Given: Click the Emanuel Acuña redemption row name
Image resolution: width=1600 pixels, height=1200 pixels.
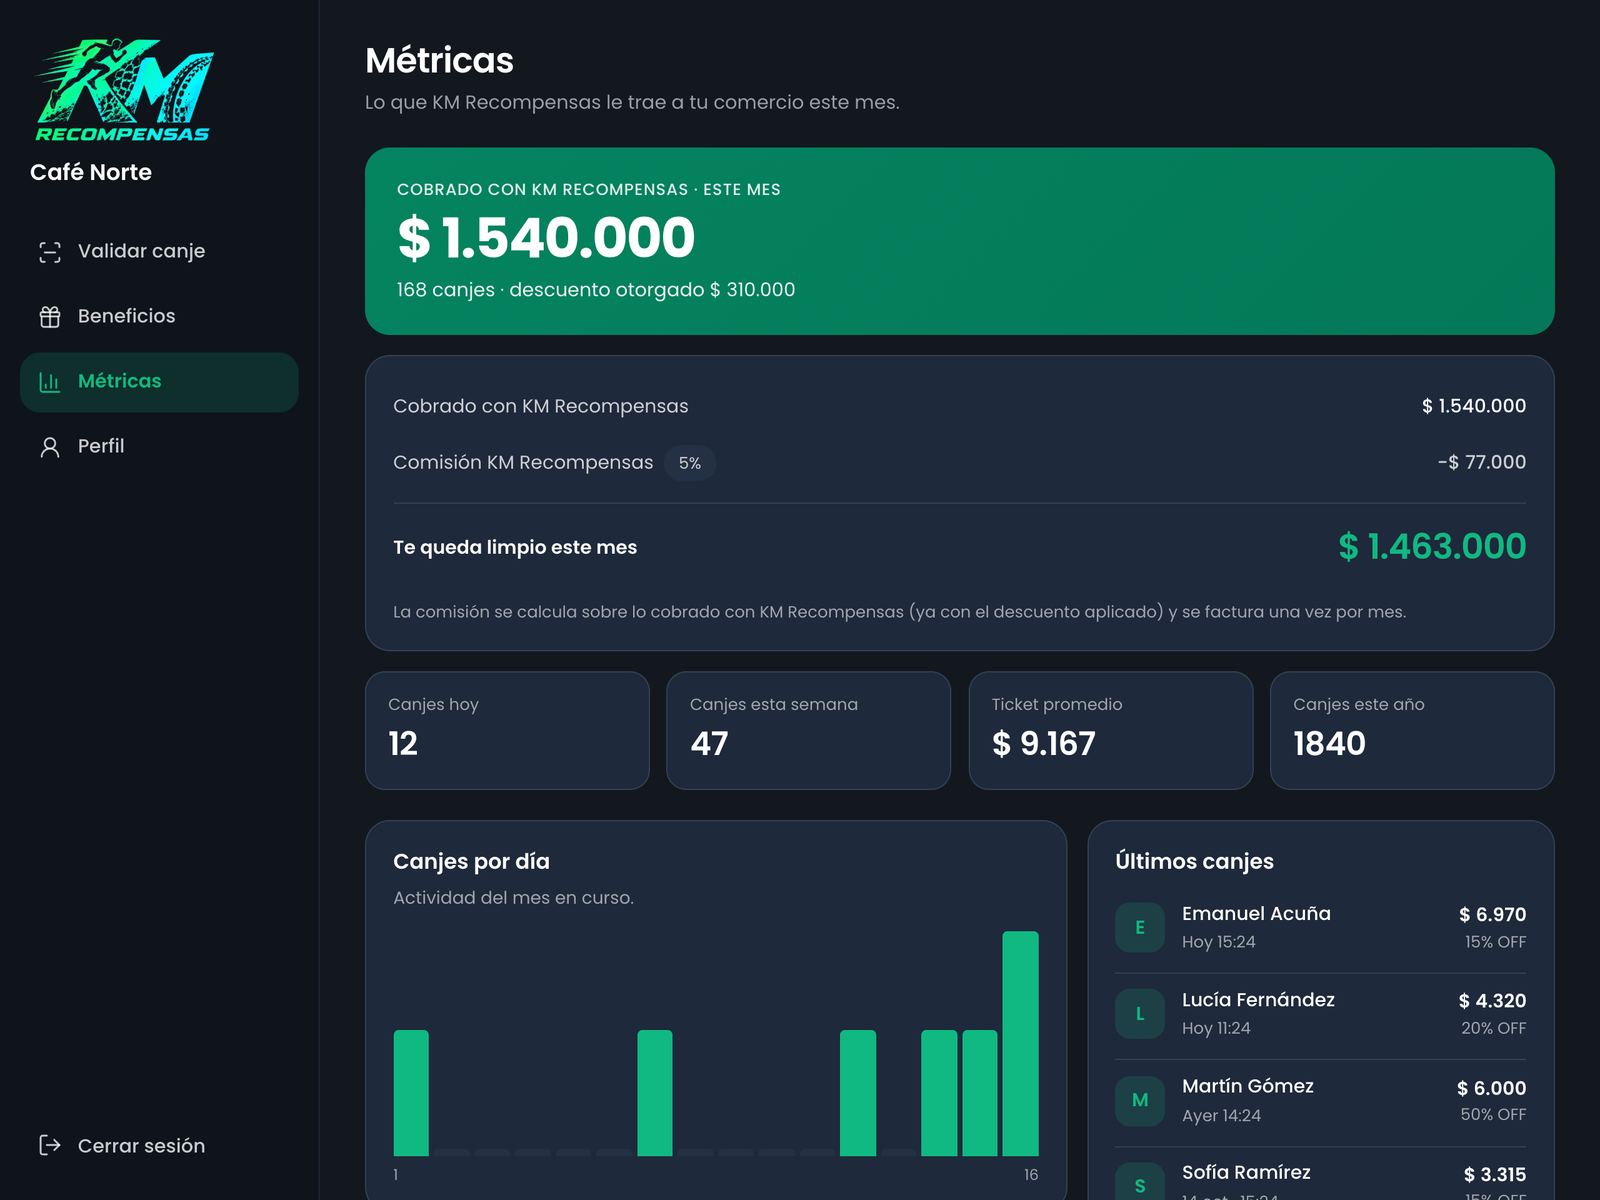Looking at the screenshot, I should pyautogui.click(x=1256, y=913).
